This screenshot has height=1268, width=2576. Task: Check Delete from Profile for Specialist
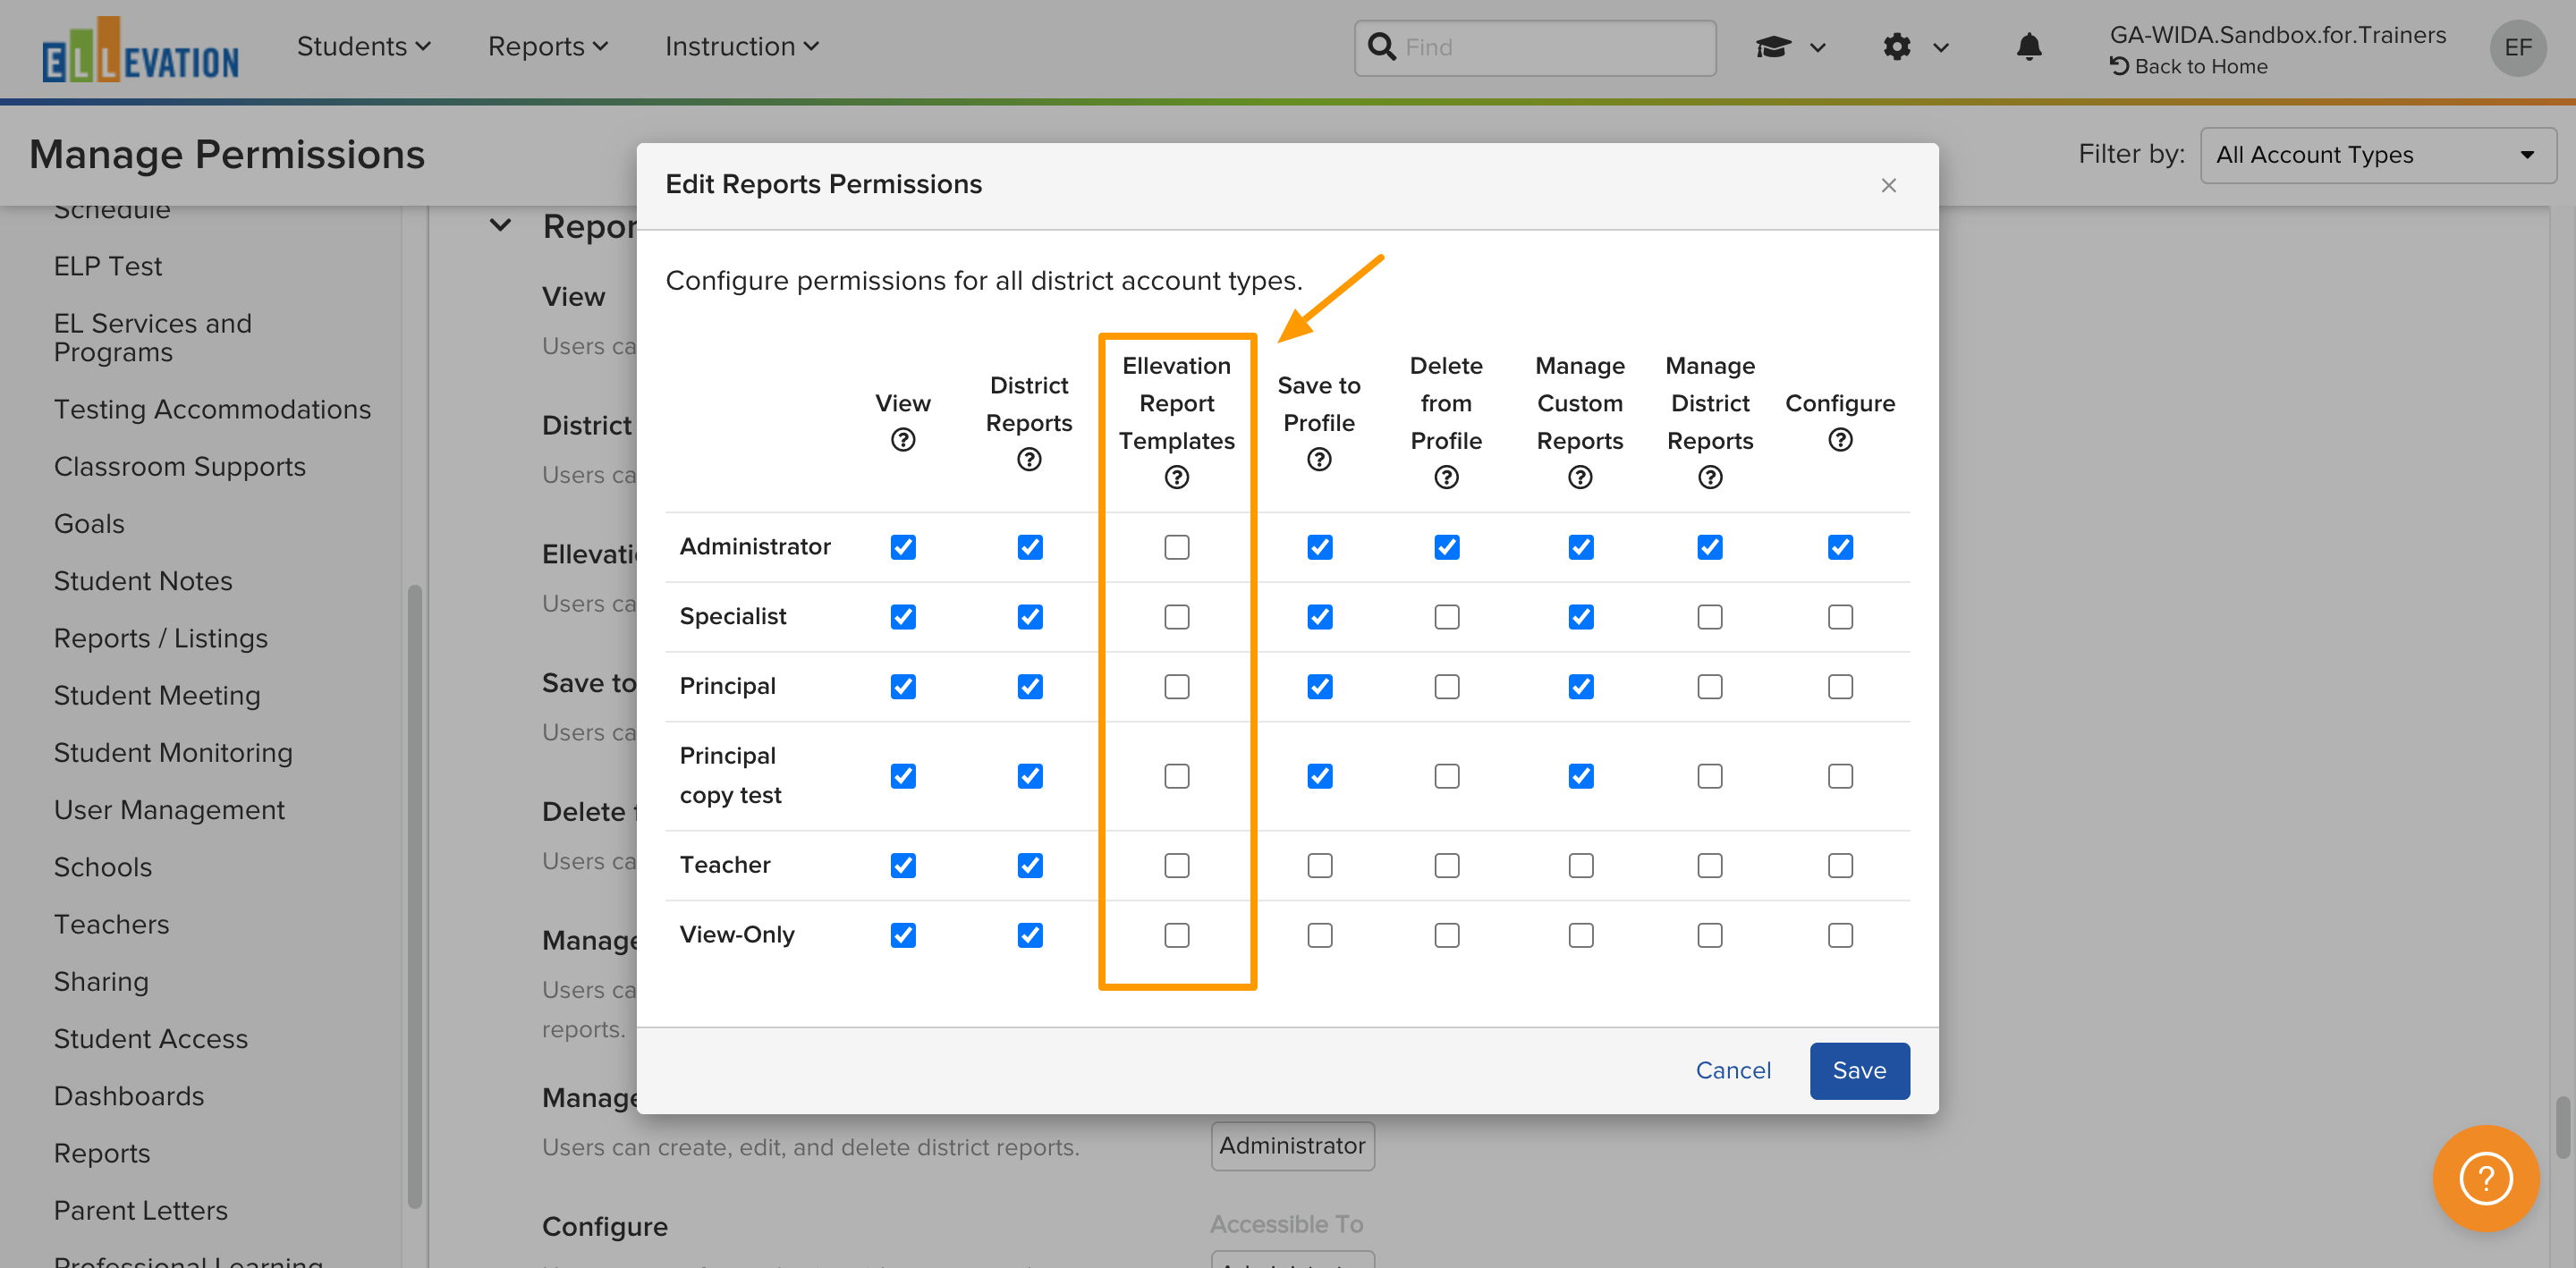1446,617
